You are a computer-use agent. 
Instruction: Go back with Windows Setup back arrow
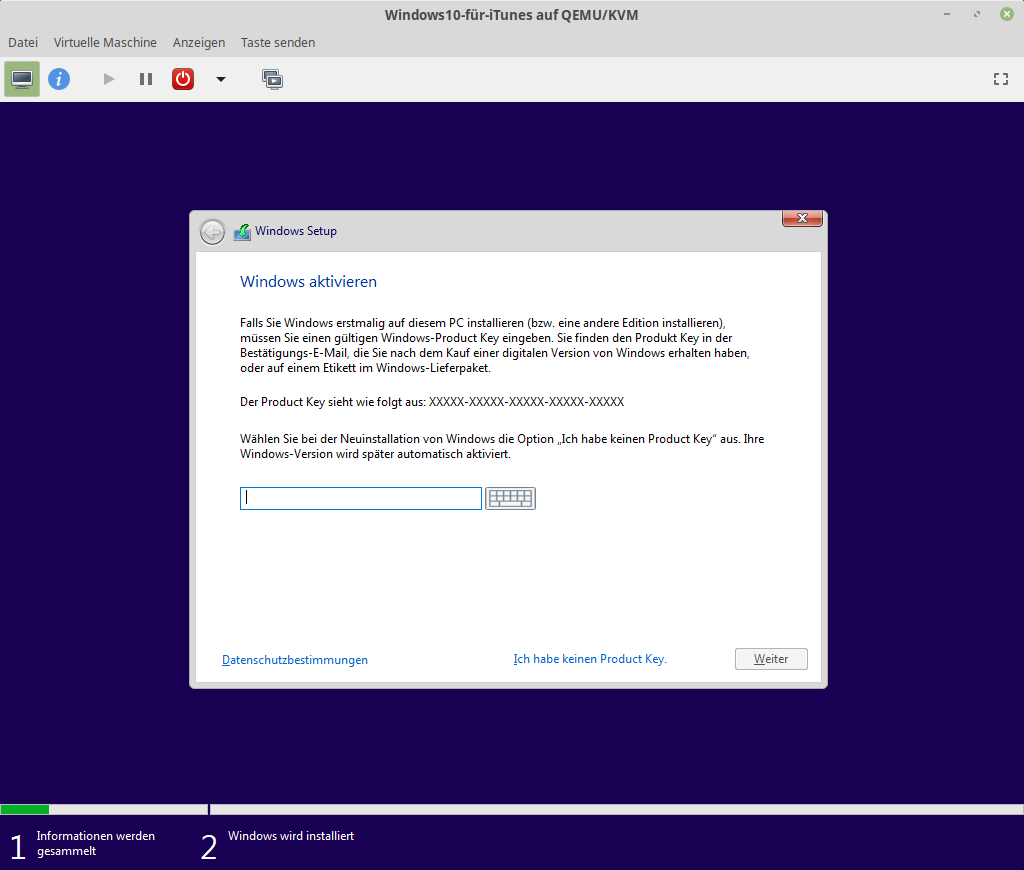[212, 231]
